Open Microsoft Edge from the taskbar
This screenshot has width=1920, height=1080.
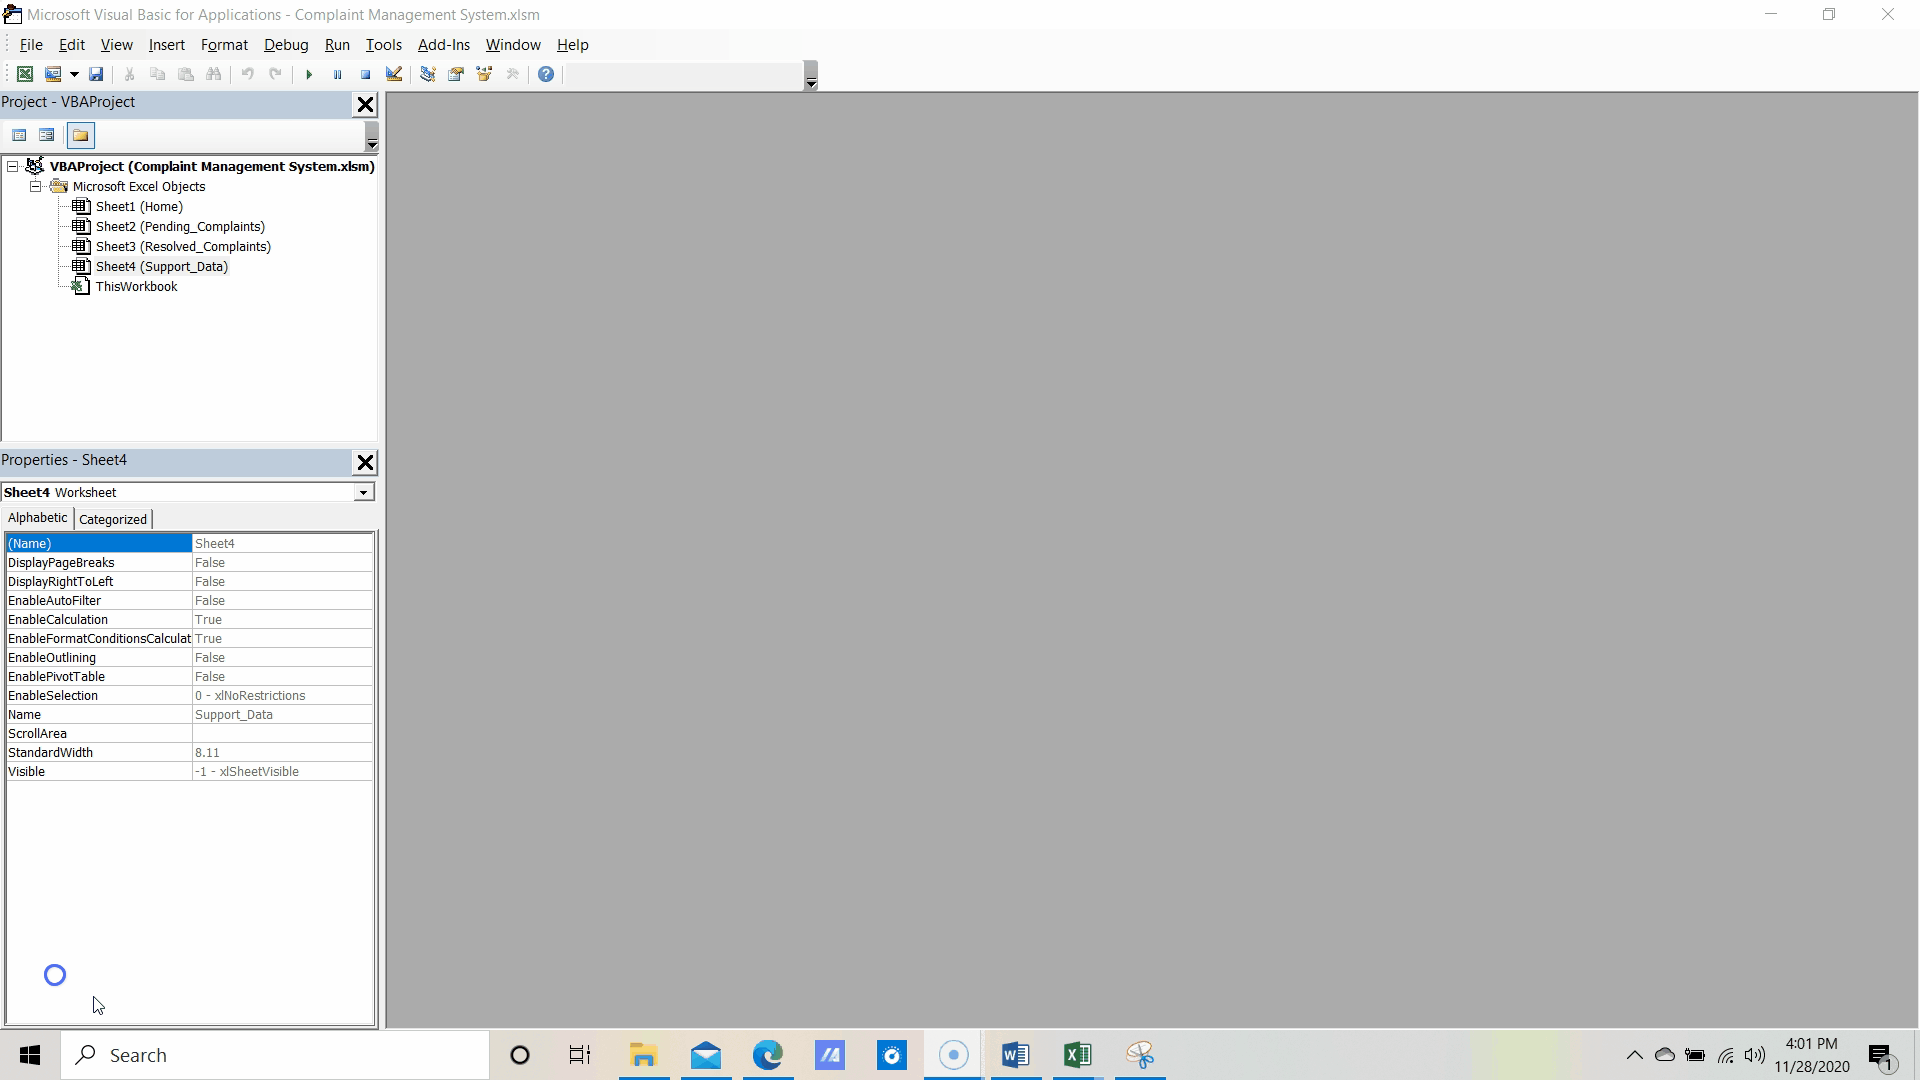[x=767, y=1055]
